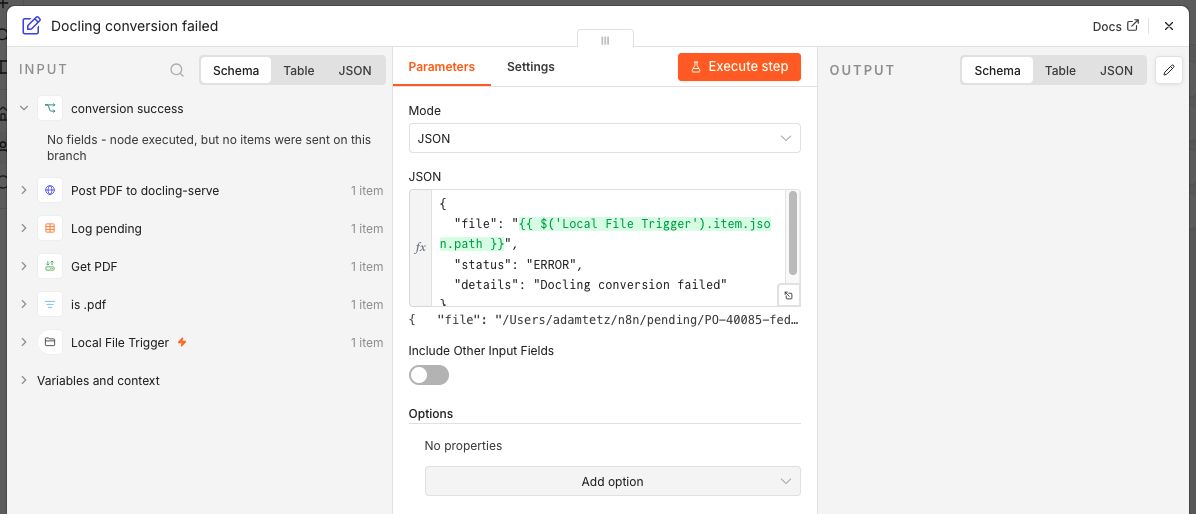Switch Input view to Schema
Viewport: 1196px width, 514px height.
click(x=236, y=70)
